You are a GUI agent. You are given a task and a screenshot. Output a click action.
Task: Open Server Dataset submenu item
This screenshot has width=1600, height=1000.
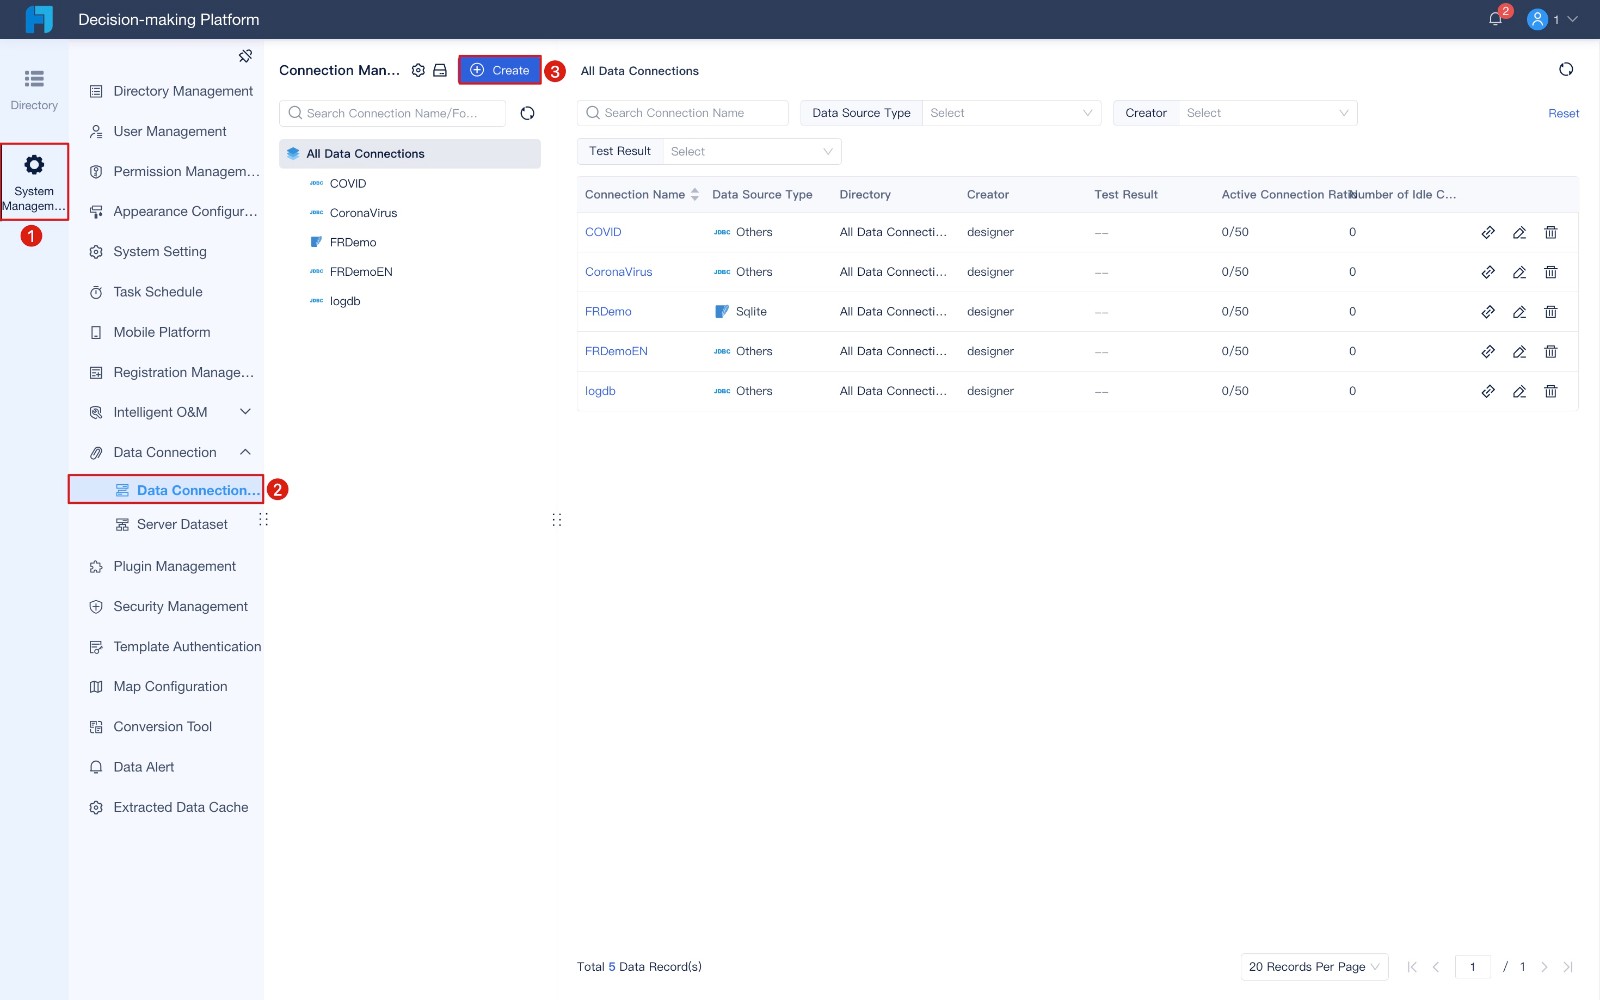point(182,524)
